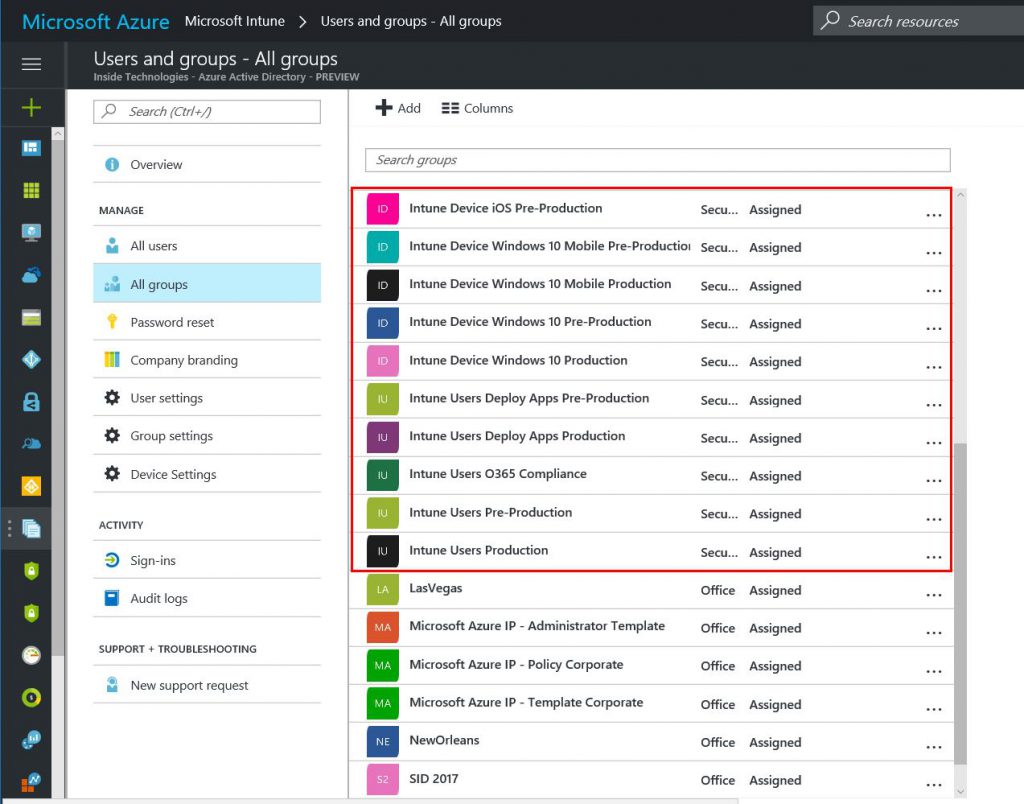Open Company branding
Screen dimensions: 1024x804
(207, 360)
